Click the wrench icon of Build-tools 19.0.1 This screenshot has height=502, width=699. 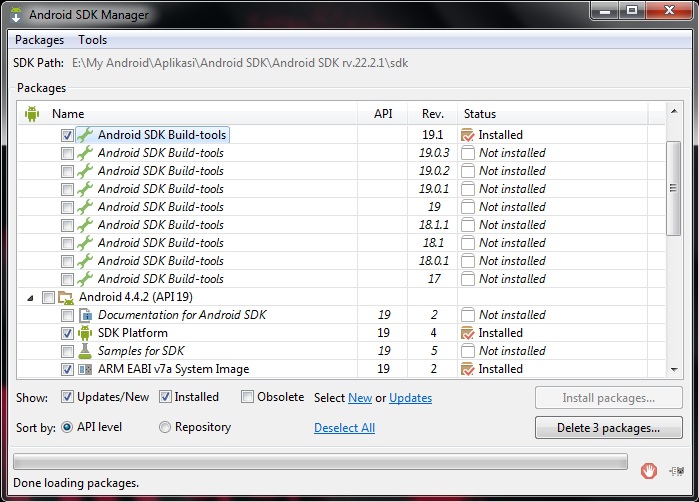pyautogui.click(x=85, y=189)
